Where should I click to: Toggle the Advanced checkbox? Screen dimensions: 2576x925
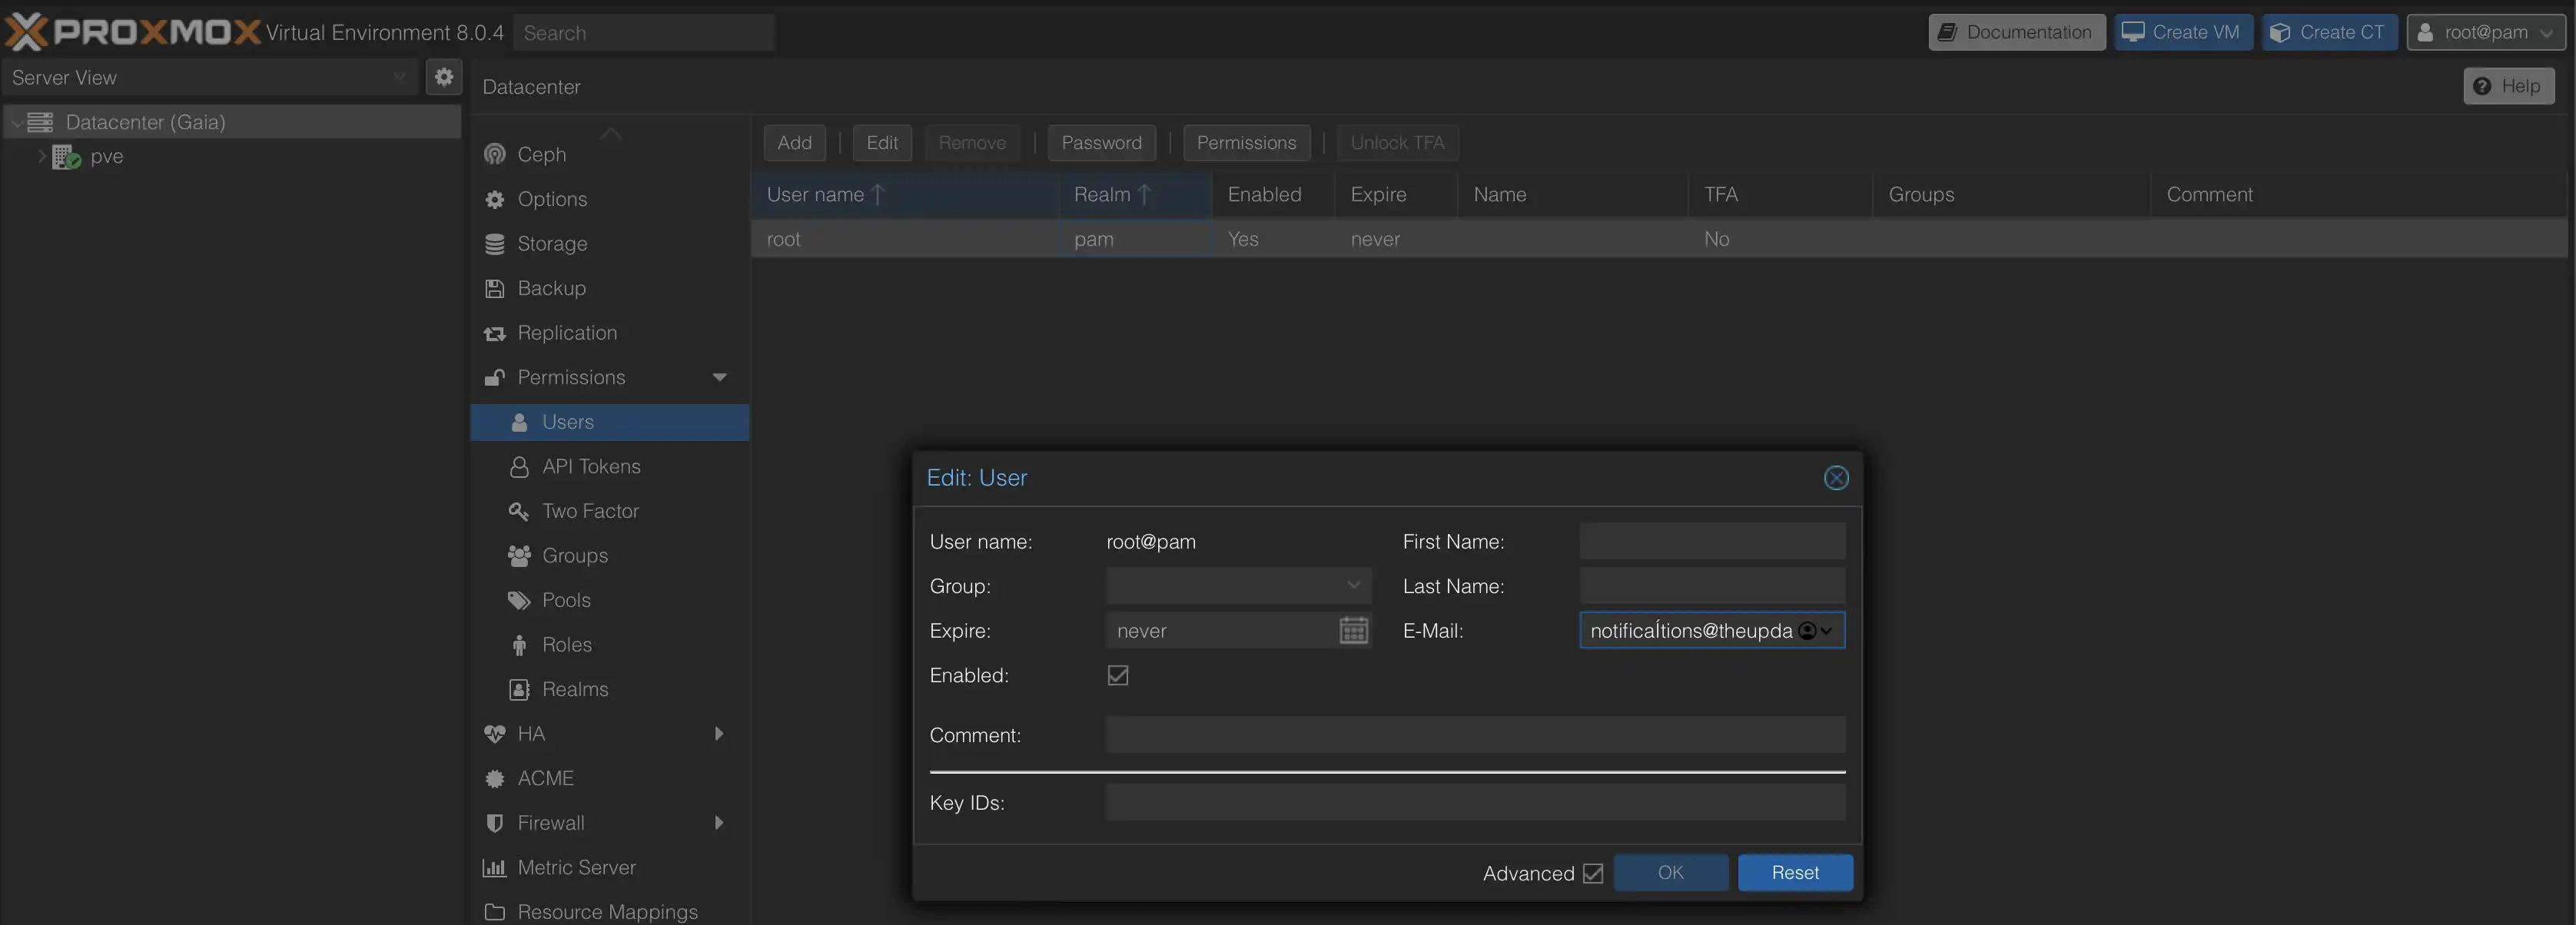[x=1593, y=873]
